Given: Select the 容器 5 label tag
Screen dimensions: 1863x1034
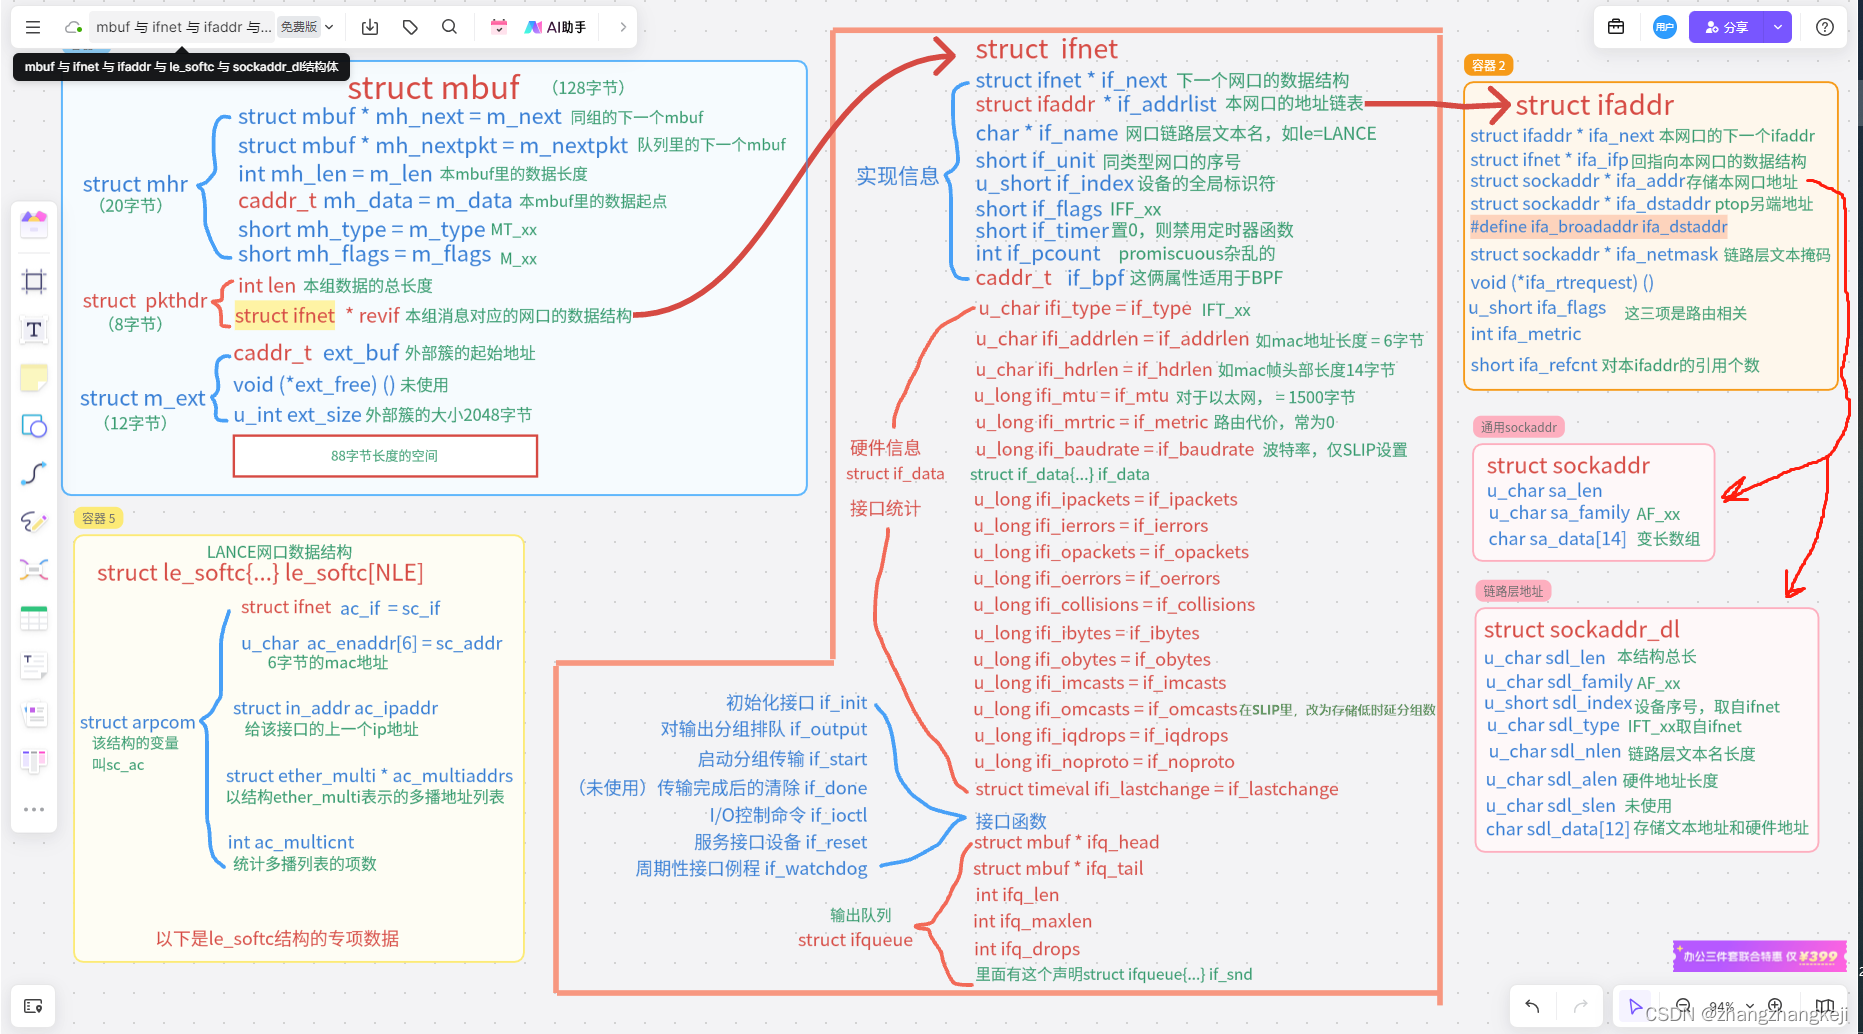Looking at the screenshot, I should pos(98,518).
